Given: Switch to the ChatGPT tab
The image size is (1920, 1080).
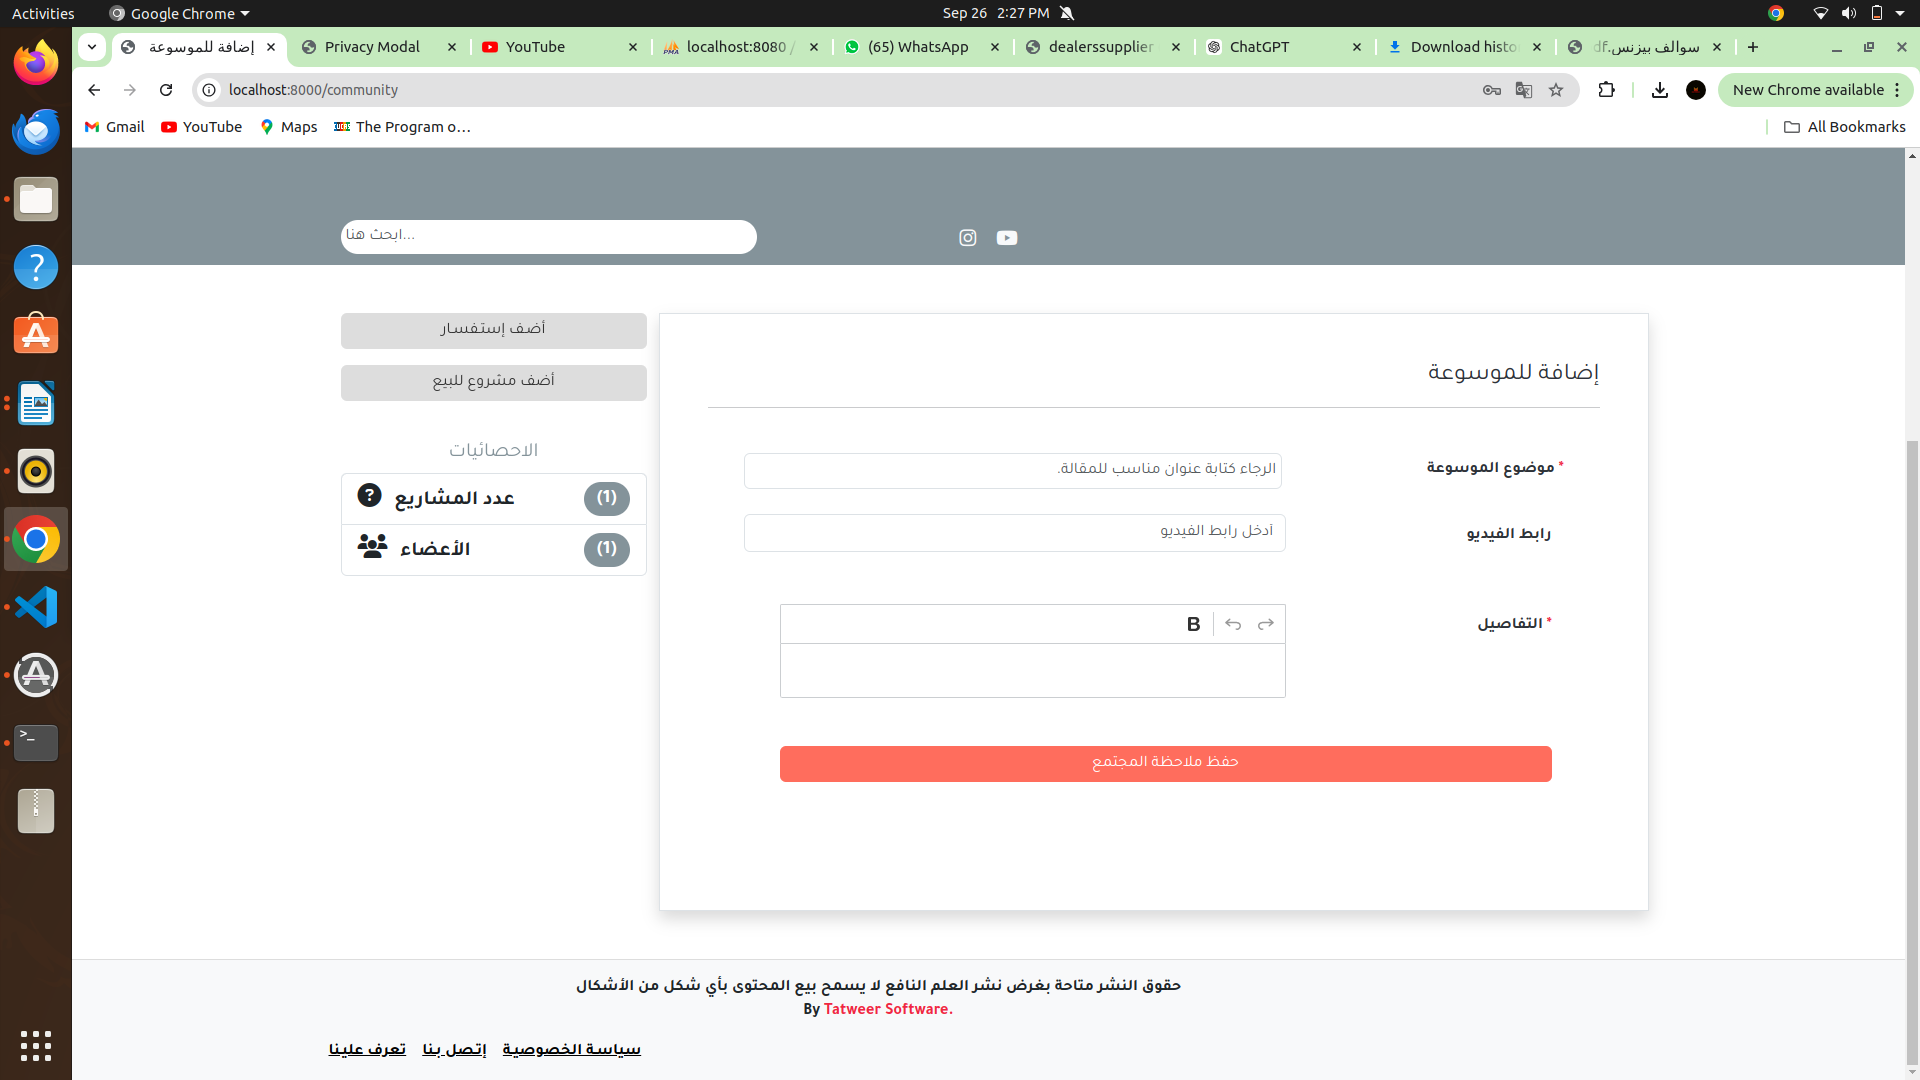Looking at the screenshot, I should pos(1261,47).
